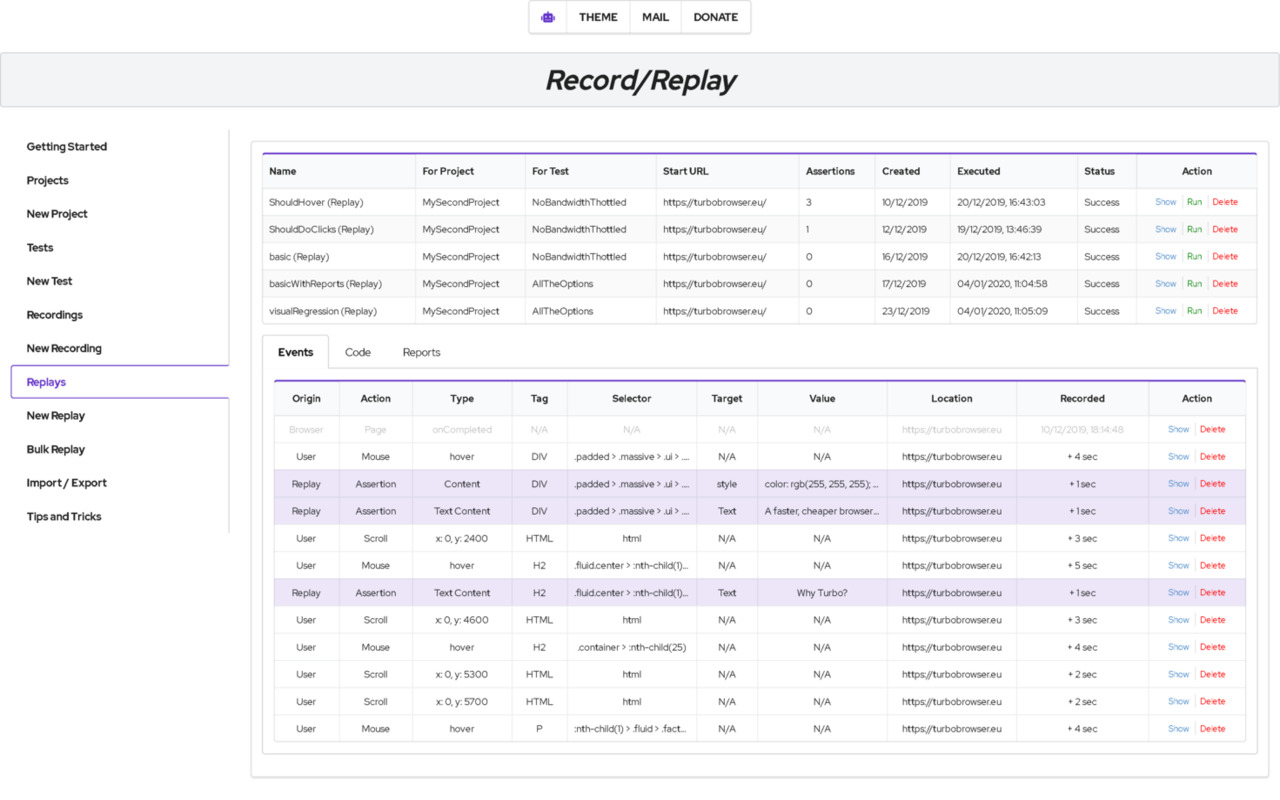Click the 'Why Turbo?' value cell
Image resolution: width=1280 pixels, height=800 pixels.
click(x=822, y=593)
